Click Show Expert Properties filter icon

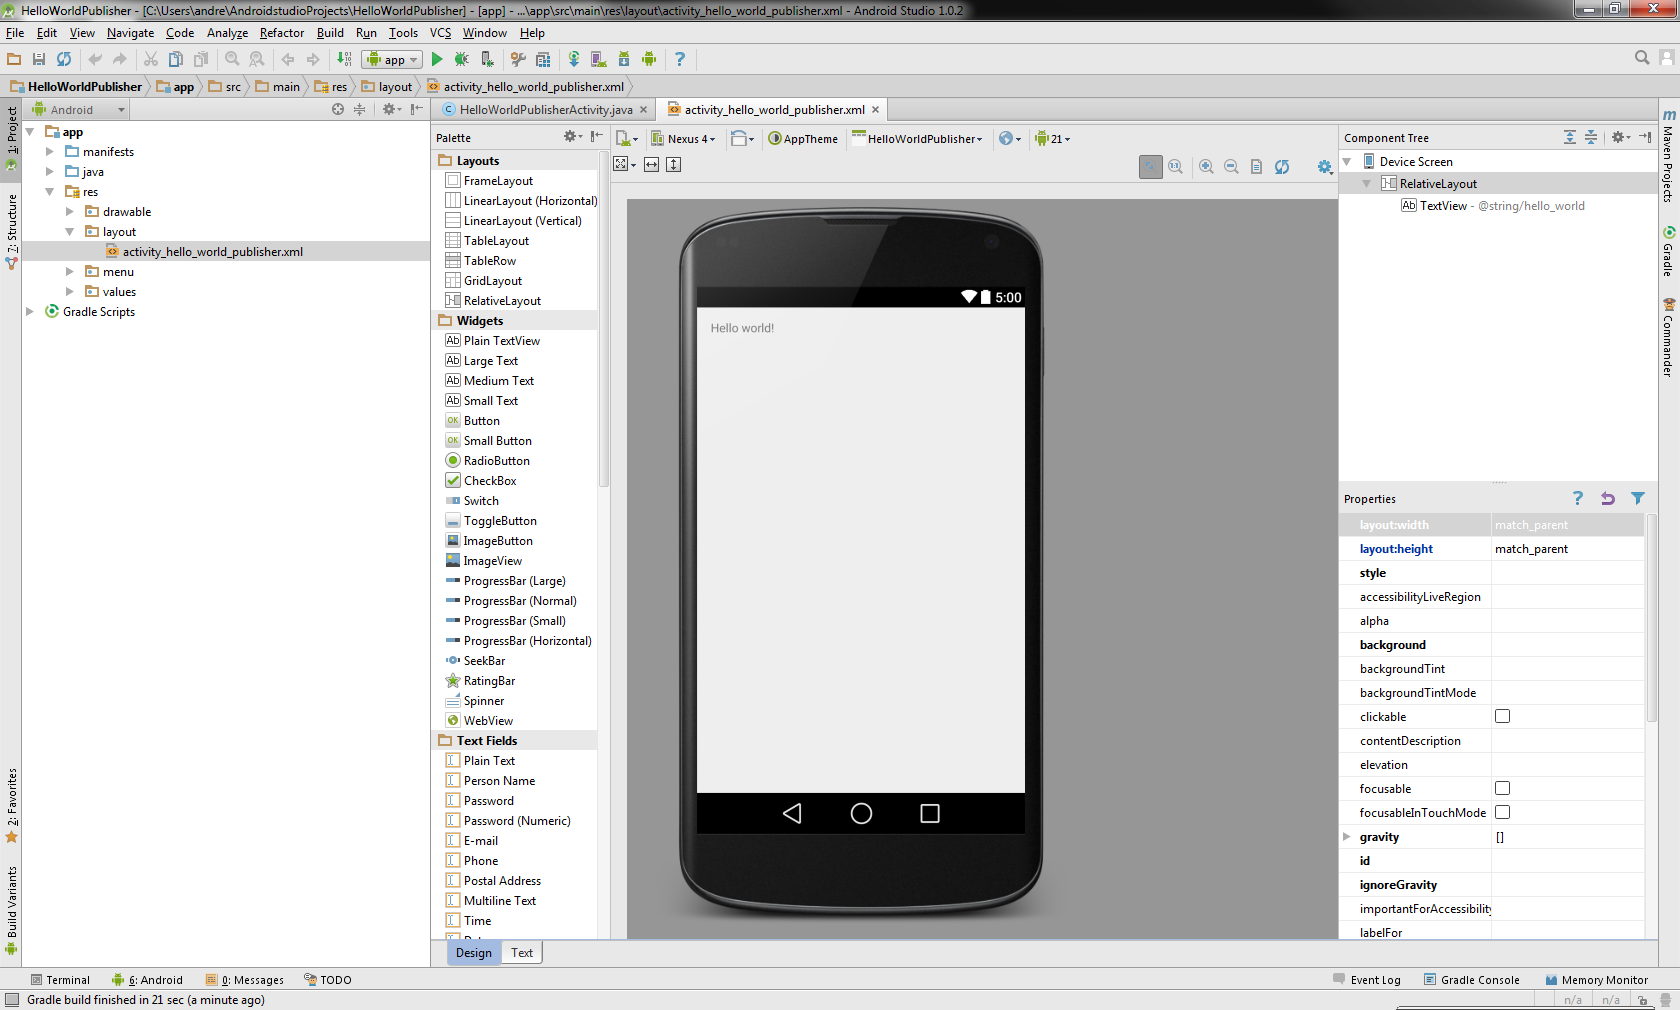pos(1638,498)
